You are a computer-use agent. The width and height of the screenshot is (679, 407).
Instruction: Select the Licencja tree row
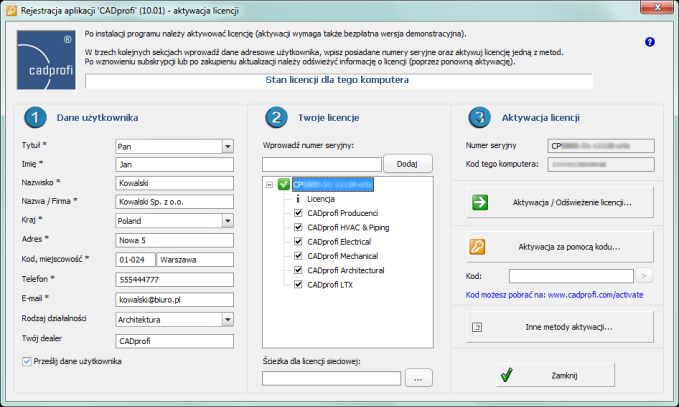321,199
